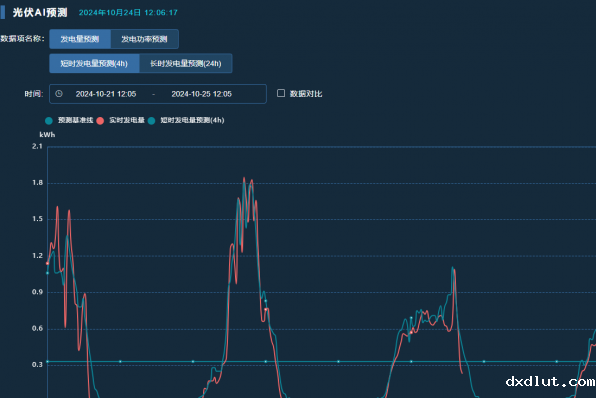Click the 1.8 y-axis label
The width and height of the screenshot is (596, 398).
click(x=37, y=183)
